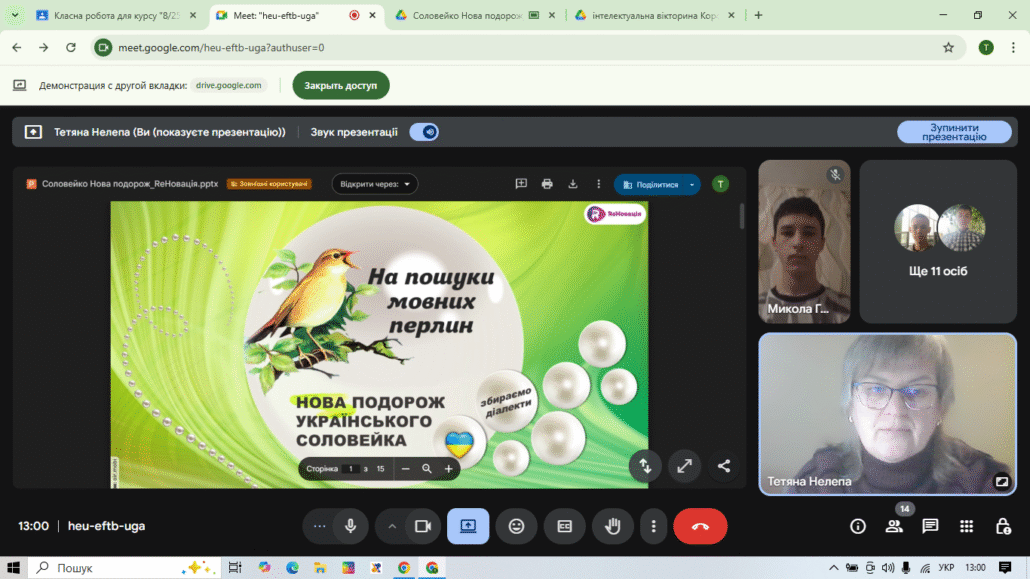Show the participants list
Image resolution: width=1030 pixels, height=579 pixels.
(x=894, y=526)
